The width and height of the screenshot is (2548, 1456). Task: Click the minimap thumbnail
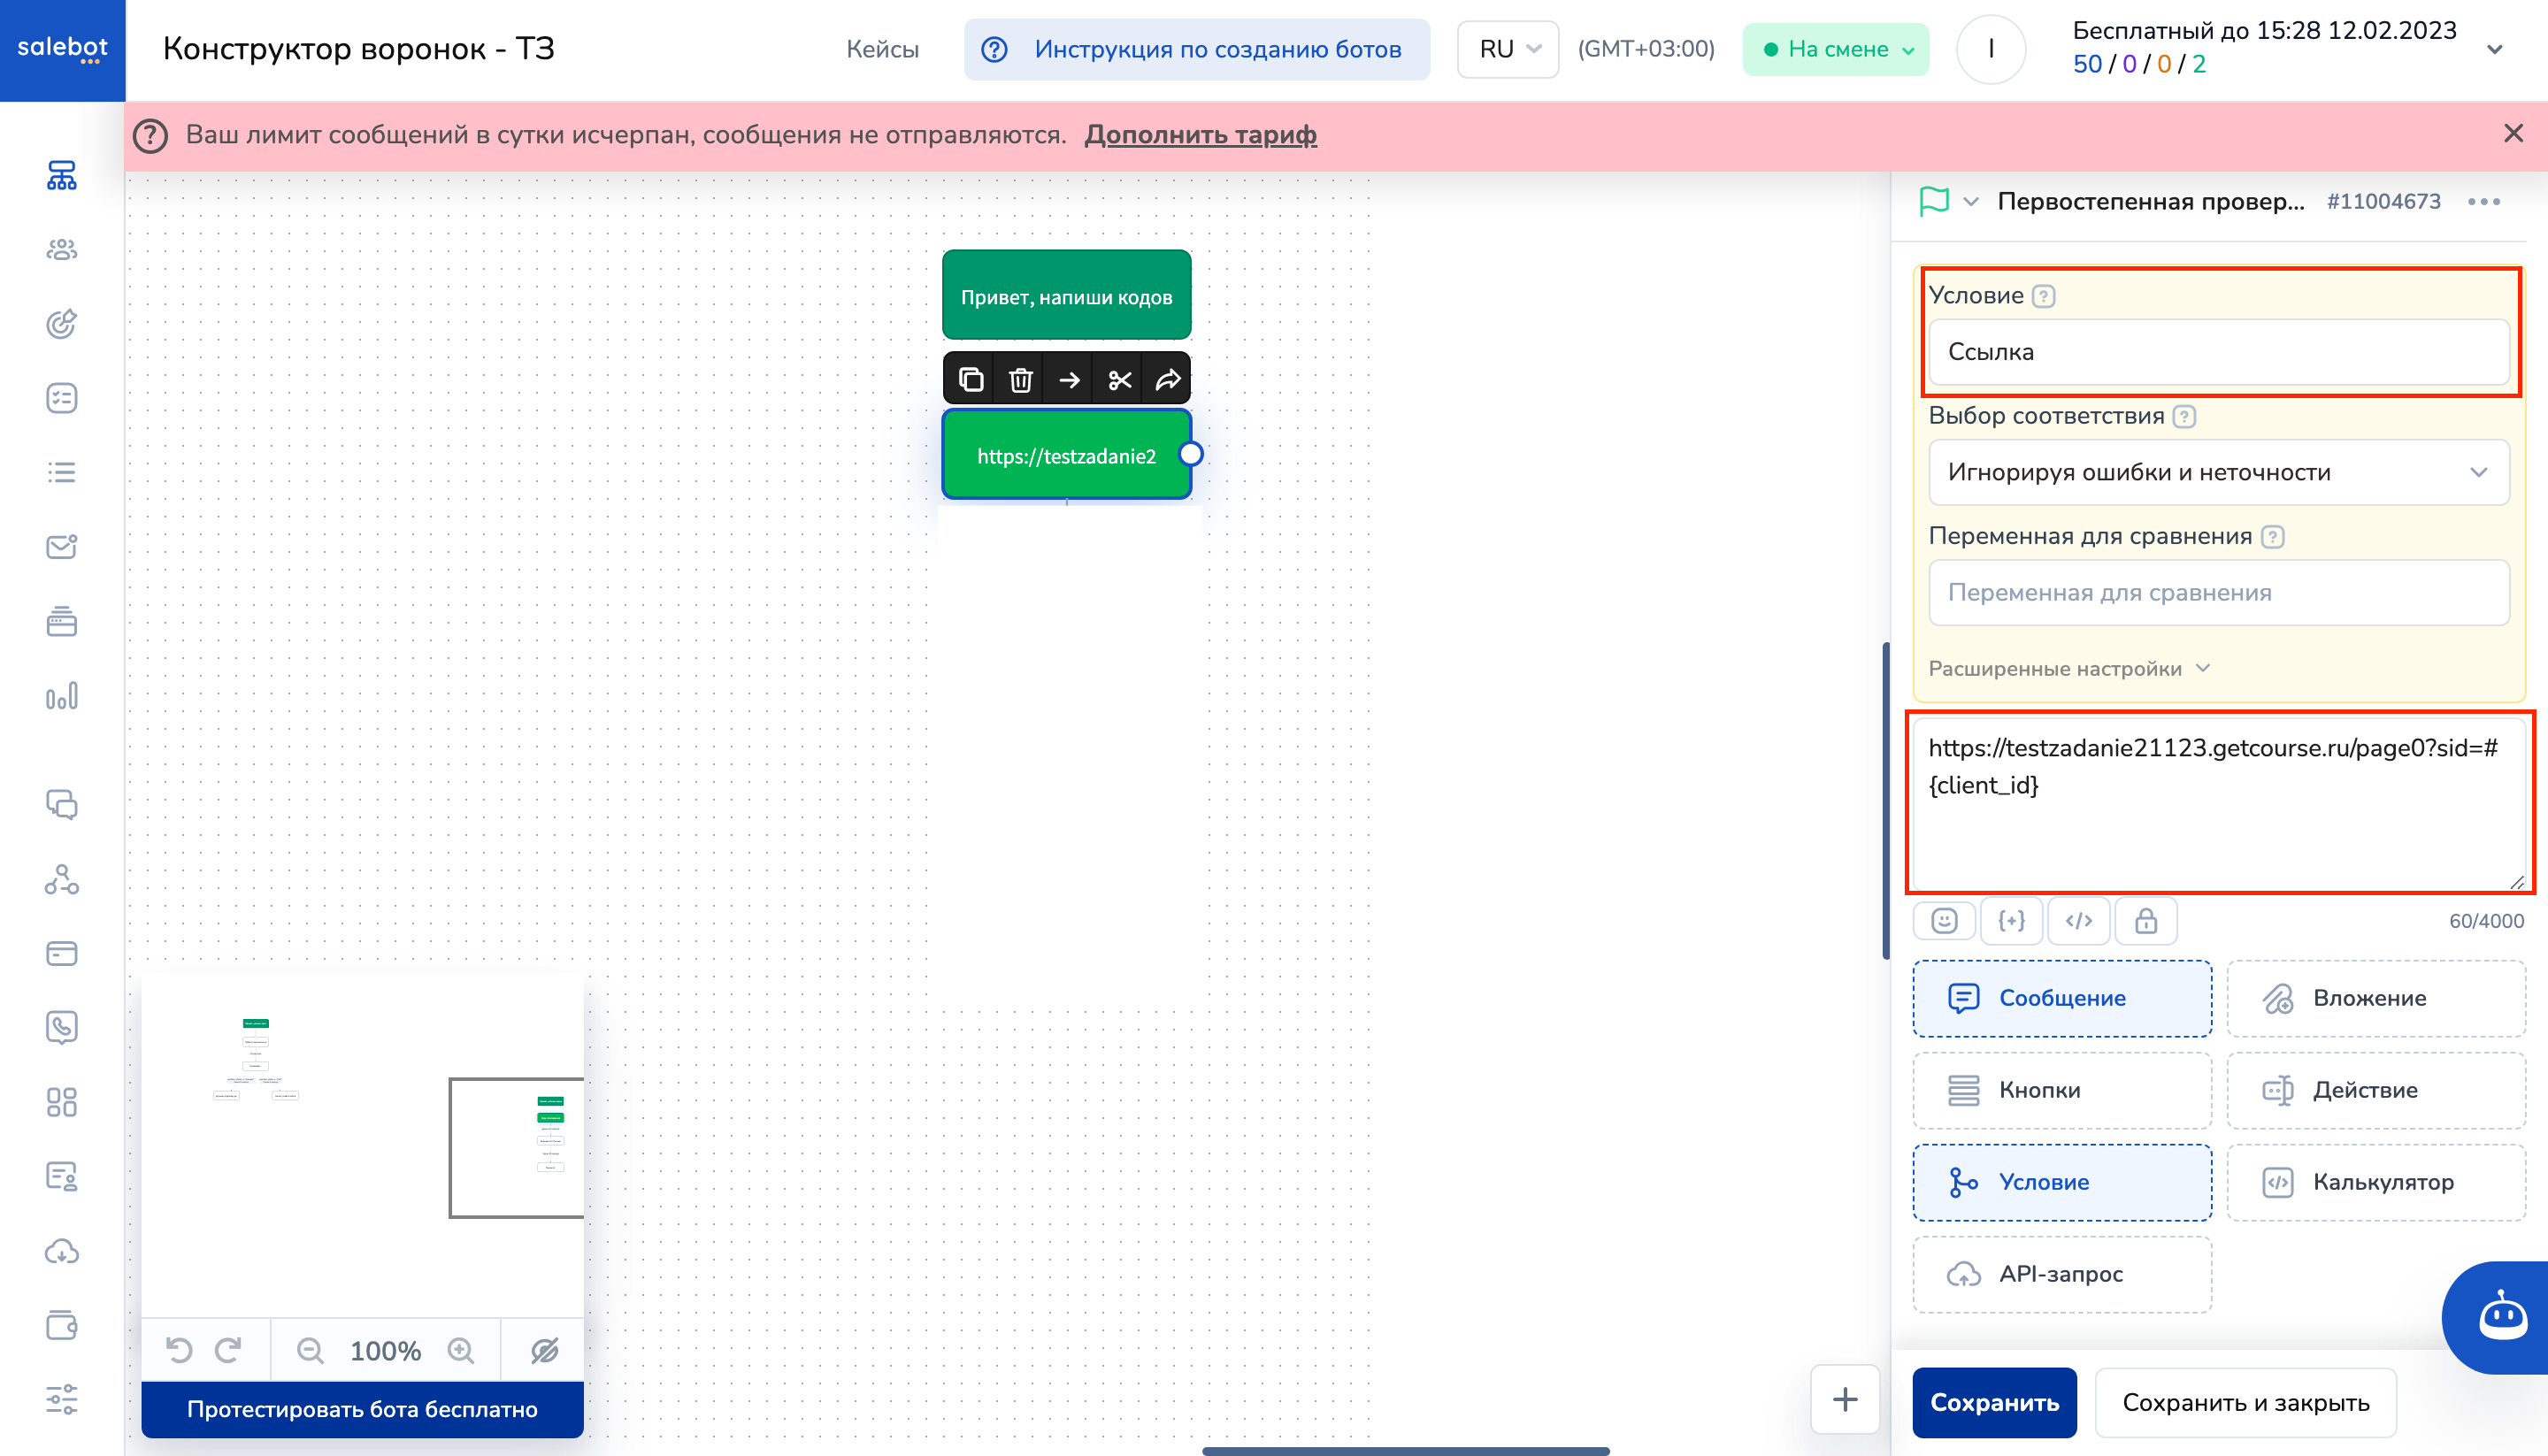click(362, 1145)
